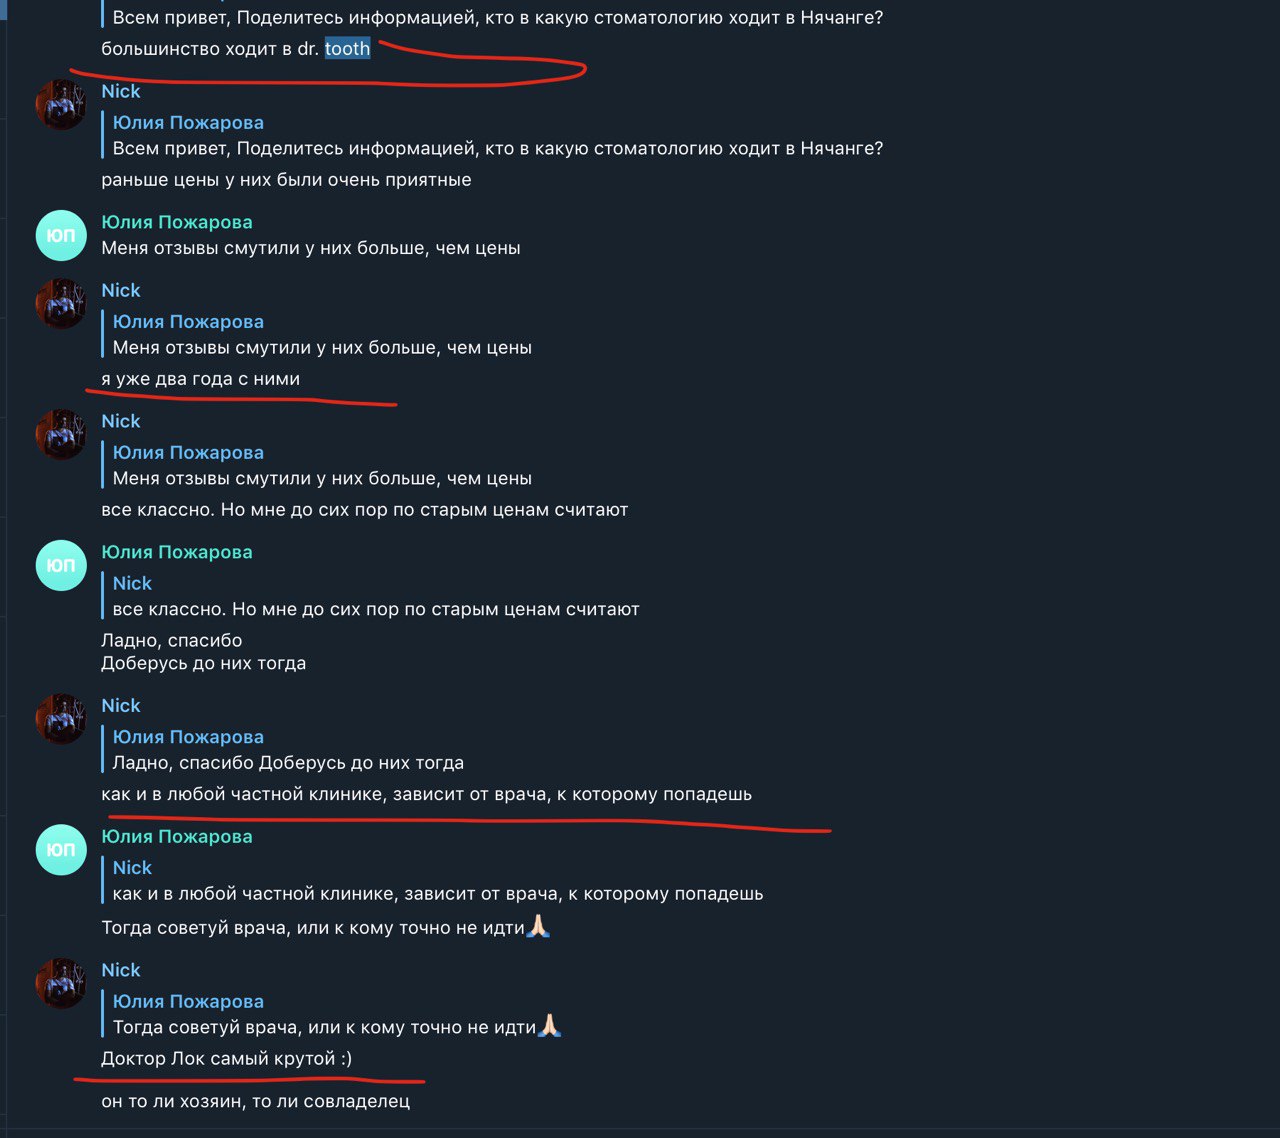The image size is (1280, 1138).
Task: Open Nick's avatar beside 'я уже два года' message
Action: click(61, 304)
